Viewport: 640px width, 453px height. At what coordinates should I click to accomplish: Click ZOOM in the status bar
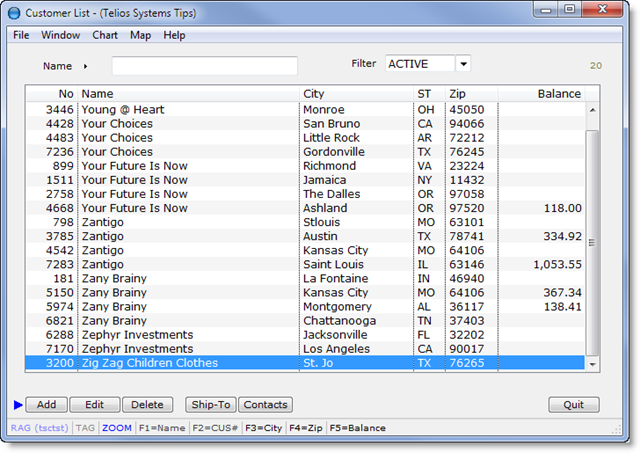click(x=116, y=428)
